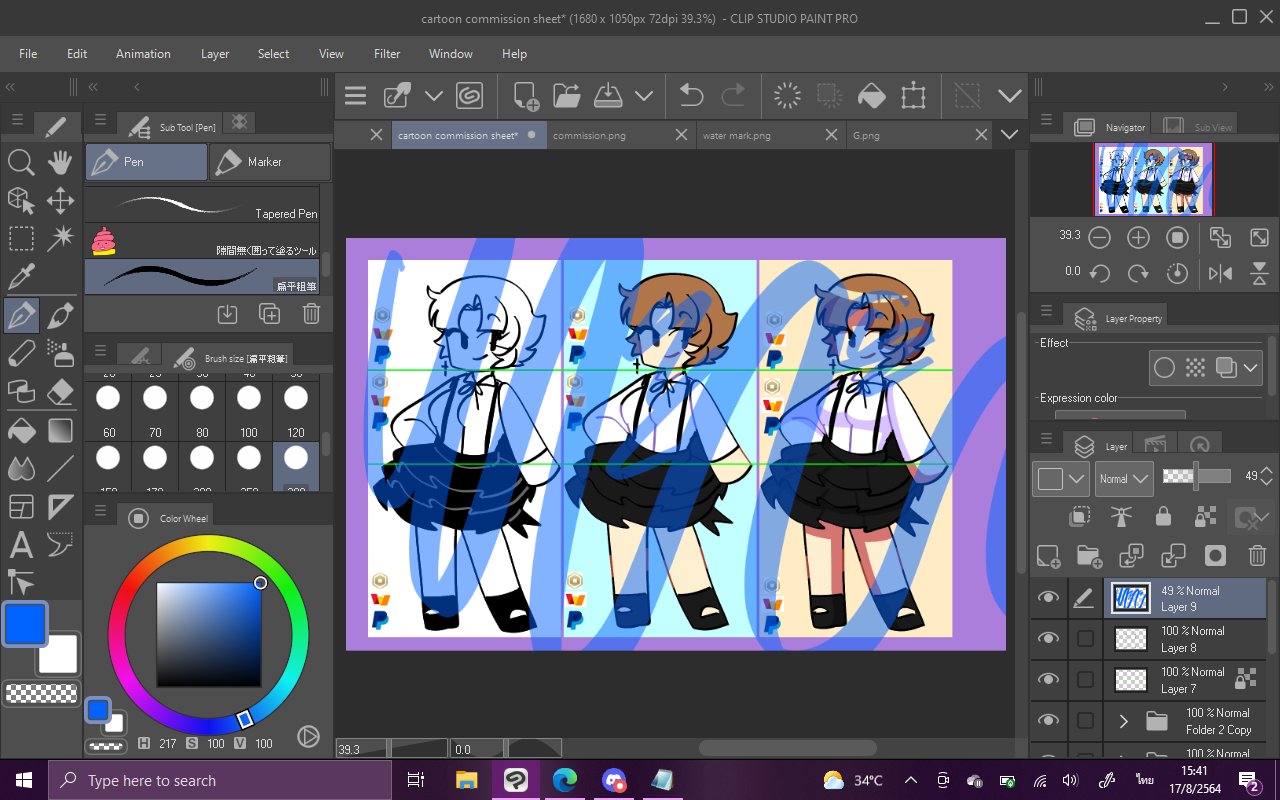Toggle Clip to layer below icon
The image size is (1280, 800).
[1079, 516]
